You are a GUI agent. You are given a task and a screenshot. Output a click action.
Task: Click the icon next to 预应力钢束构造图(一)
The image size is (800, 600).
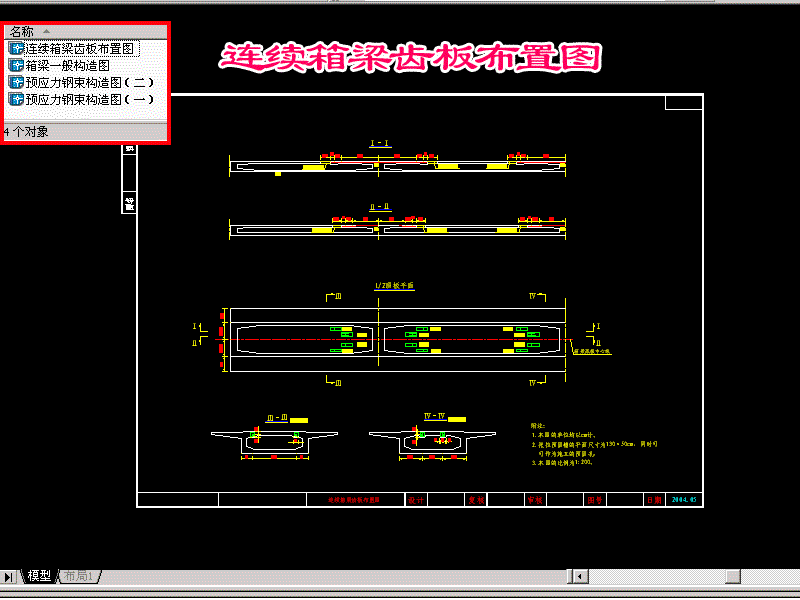16,99
